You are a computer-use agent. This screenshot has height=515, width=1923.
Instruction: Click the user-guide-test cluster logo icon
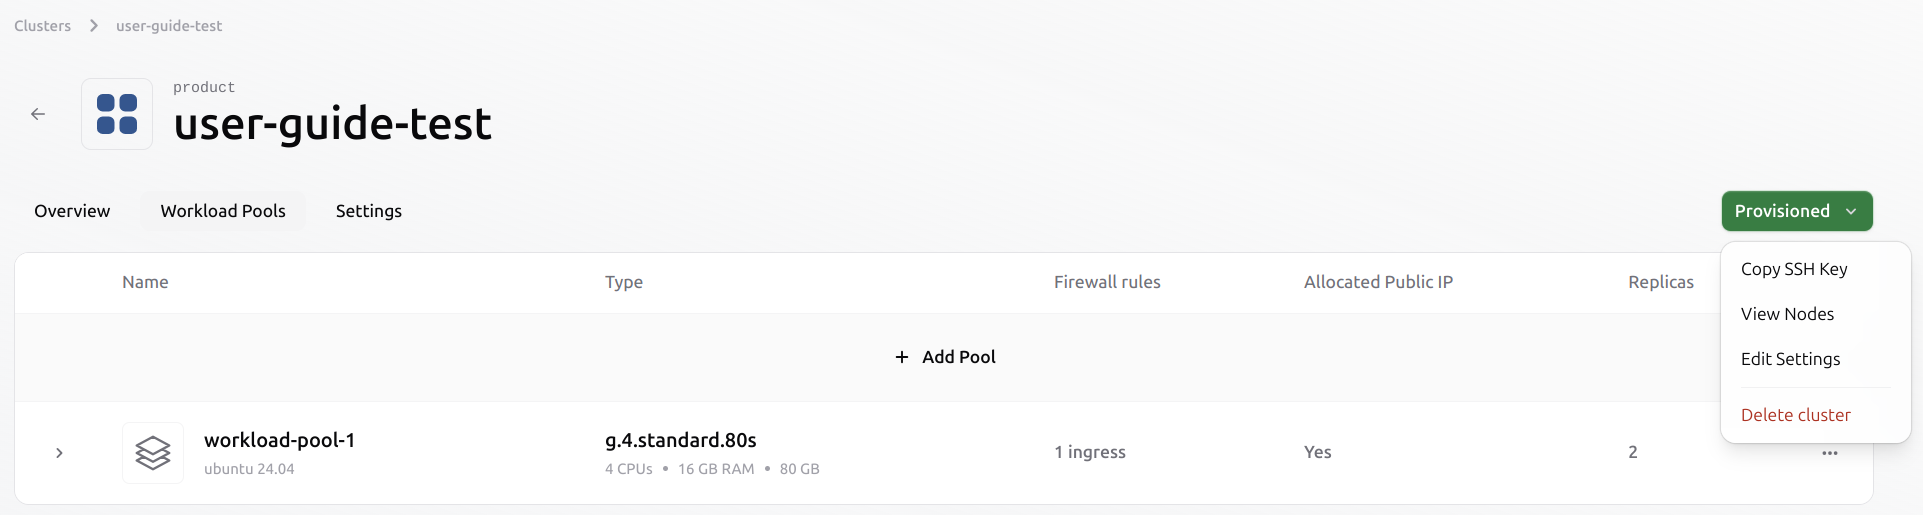pos(117,114)
